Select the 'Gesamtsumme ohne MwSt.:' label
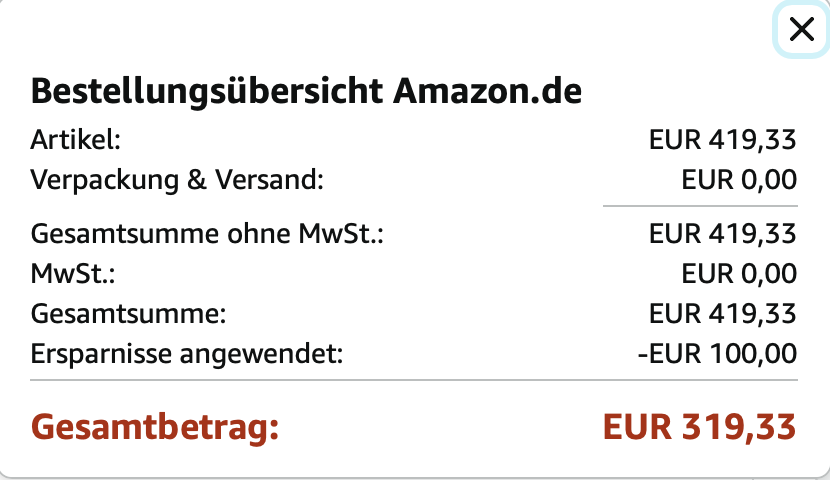Screen dimensions: 830x480 click(x=208, y=234)
